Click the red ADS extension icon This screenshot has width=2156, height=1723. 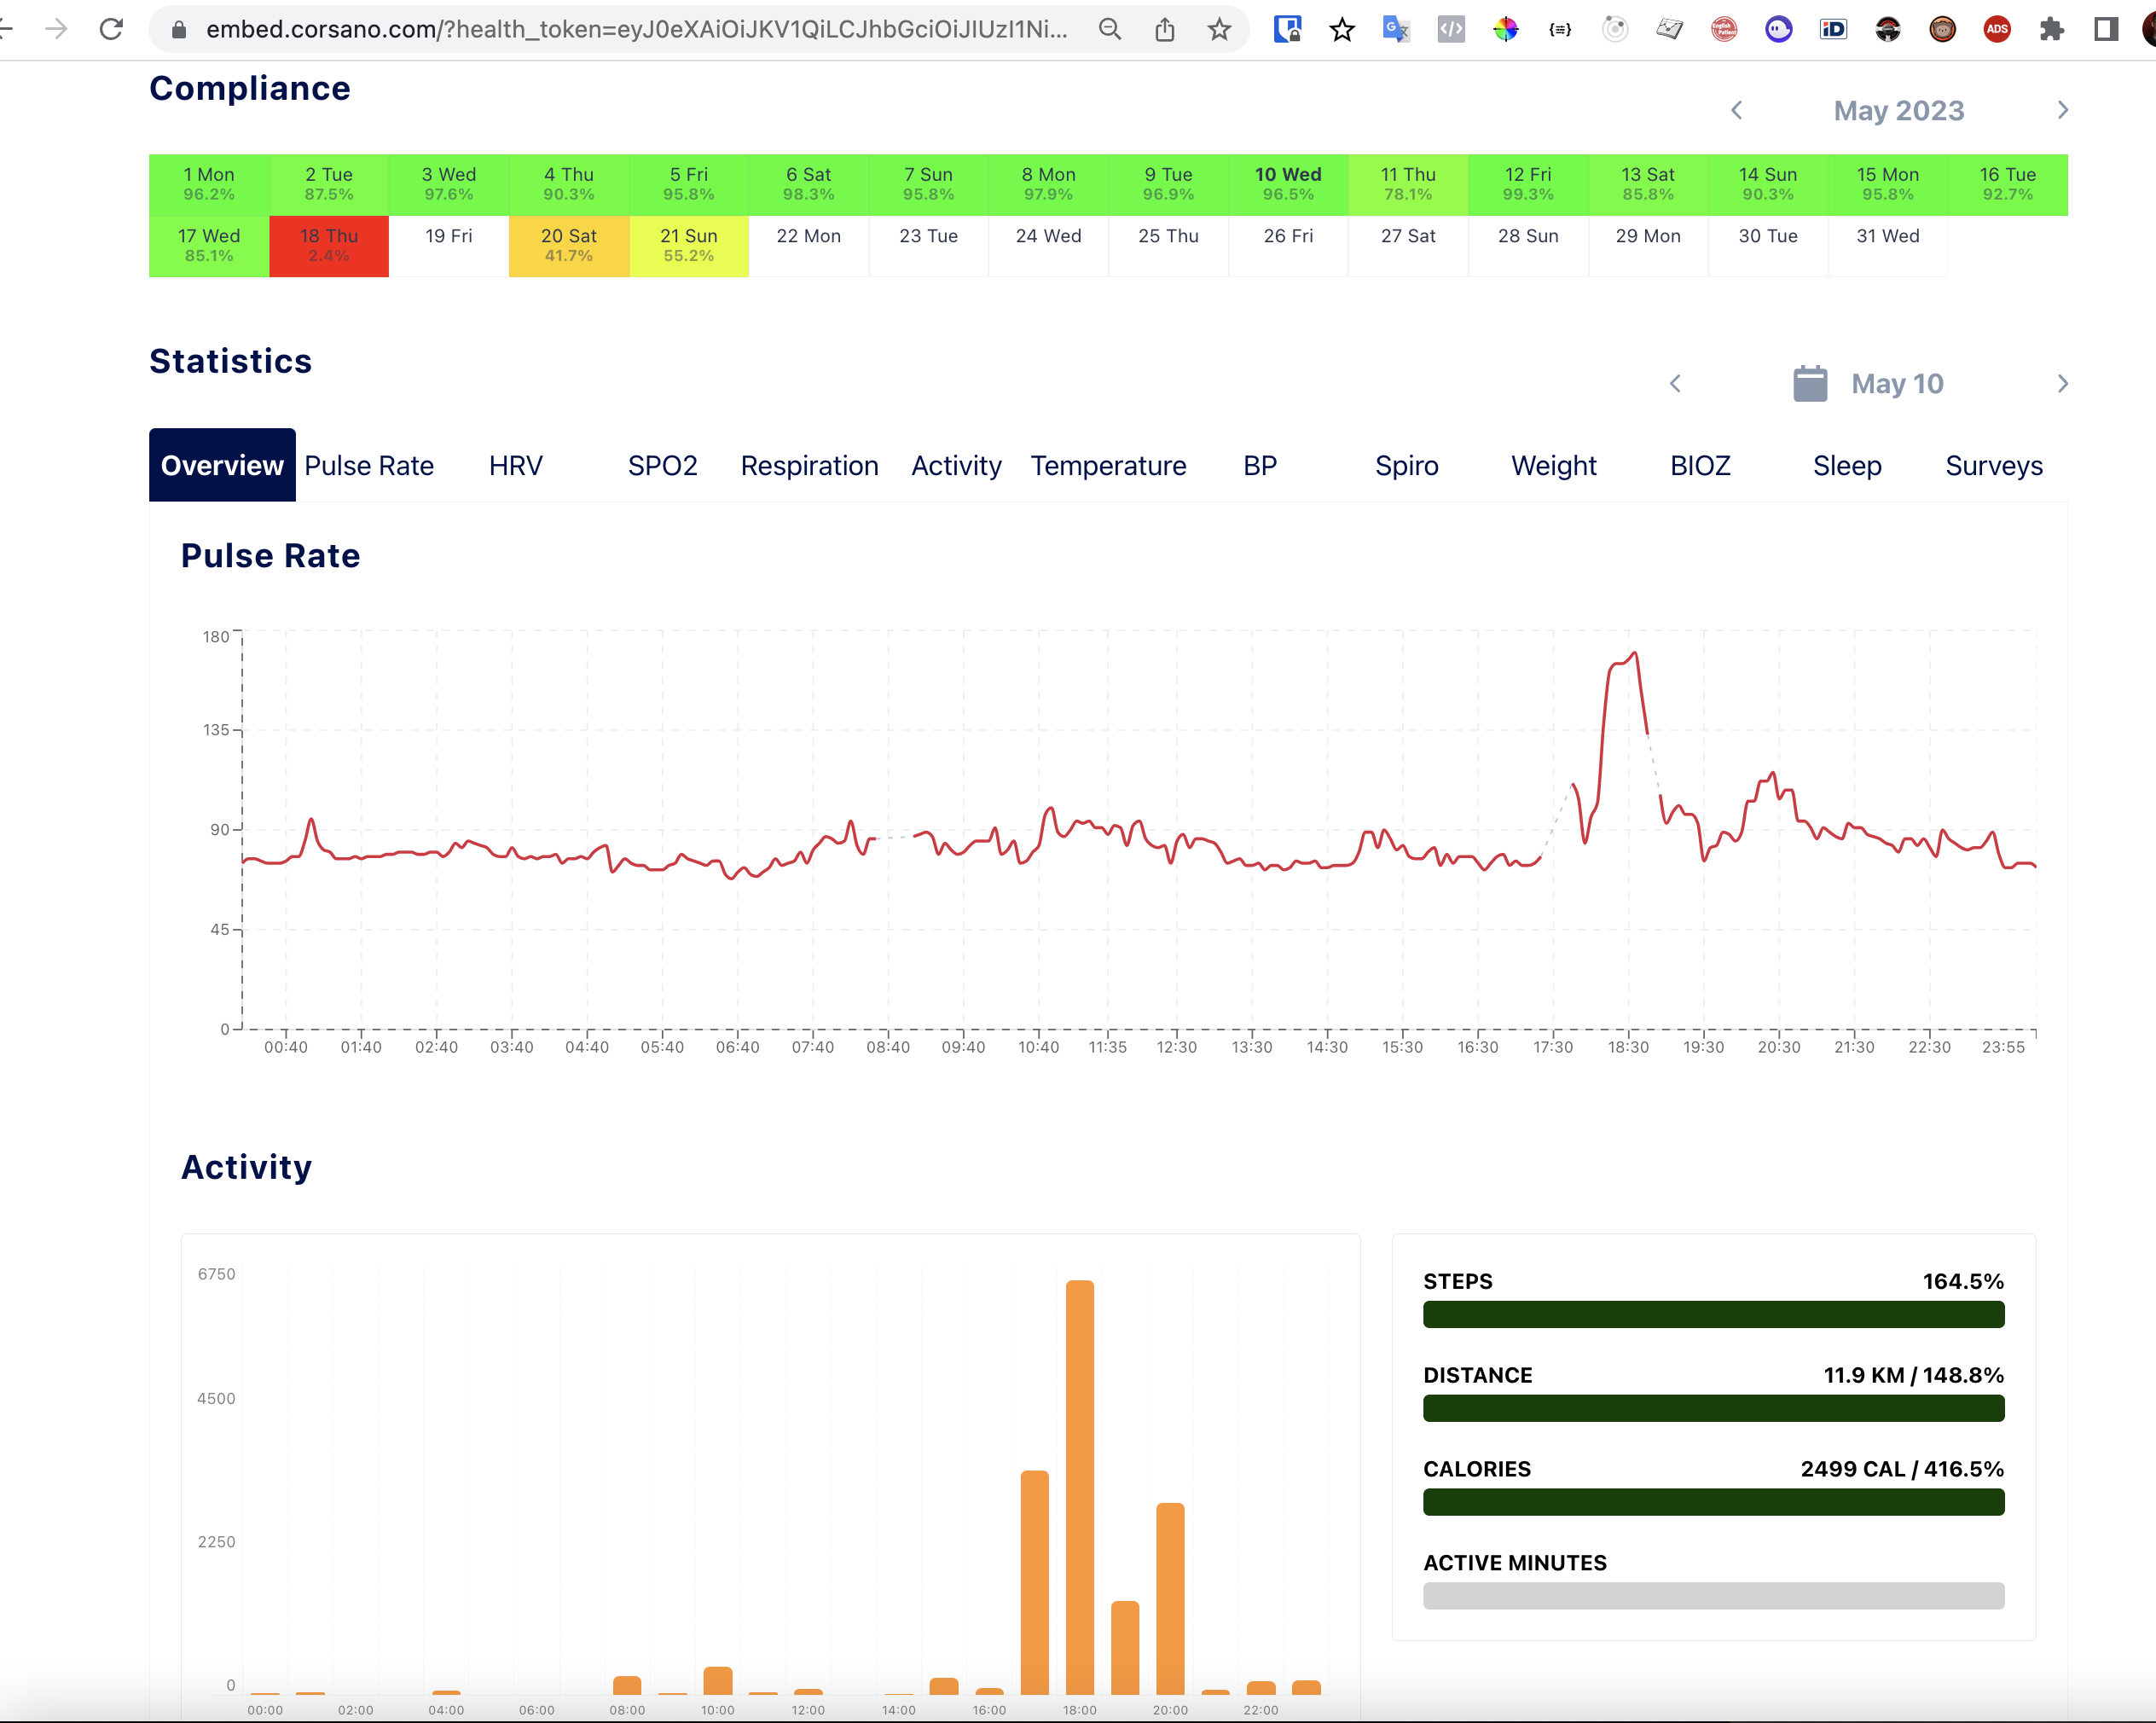(x=1997, y=29)
